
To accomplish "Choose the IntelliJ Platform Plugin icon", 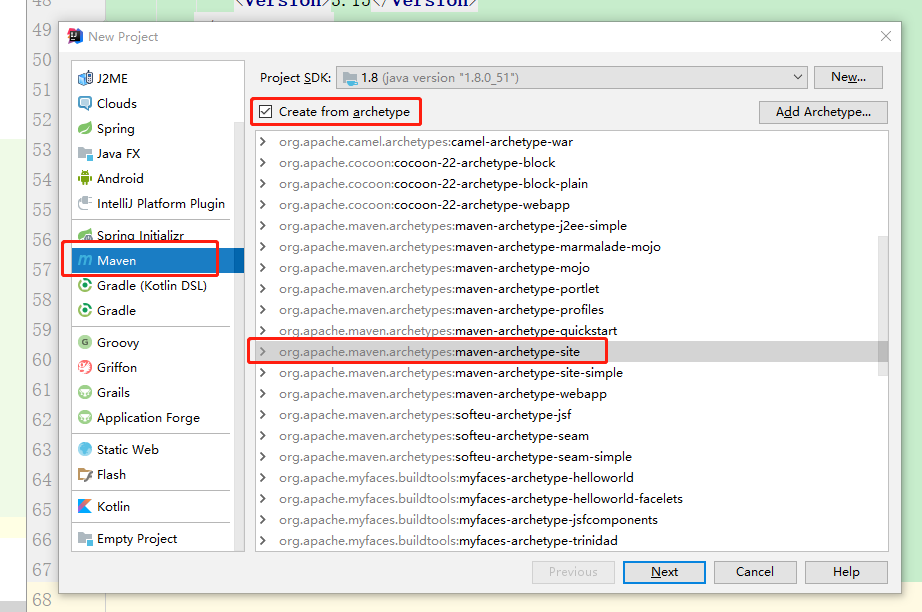I will pyautogui.click(x=85, y=203).
